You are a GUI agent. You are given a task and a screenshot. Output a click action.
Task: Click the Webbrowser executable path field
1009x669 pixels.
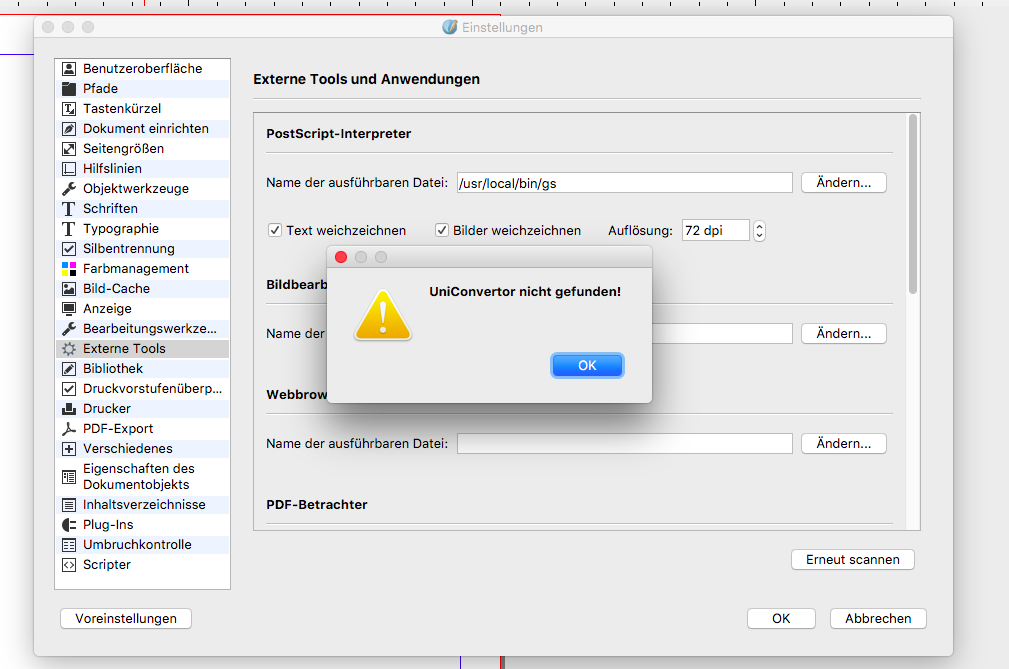(624, 443)
